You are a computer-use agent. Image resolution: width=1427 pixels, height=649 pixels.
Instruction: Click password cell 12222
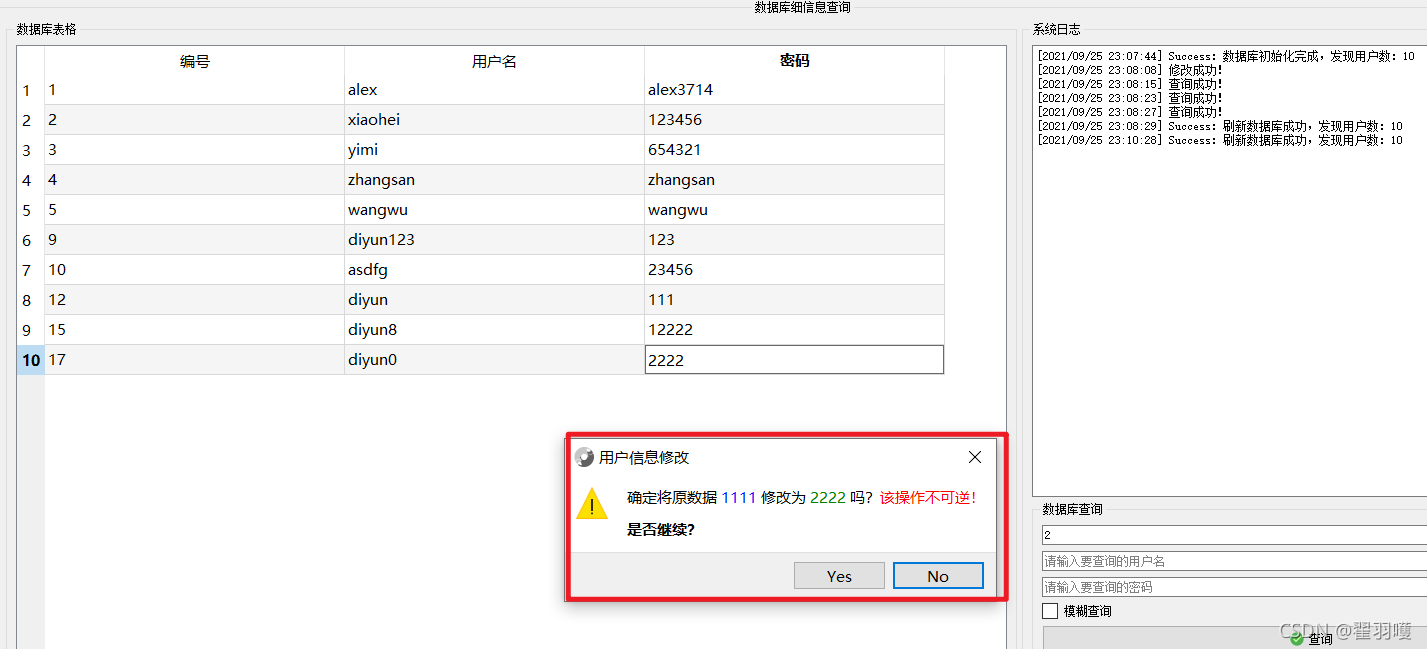point(794,330)
